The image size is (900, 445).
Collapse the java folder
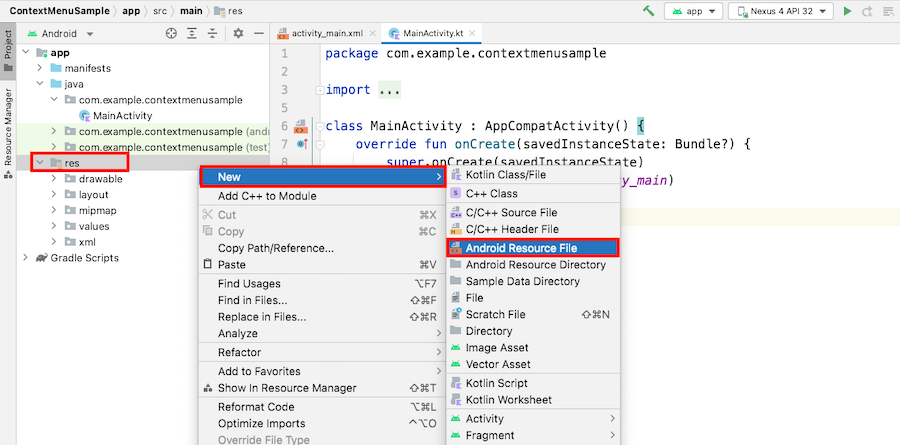pyautogui.click(x=40, y=84)
